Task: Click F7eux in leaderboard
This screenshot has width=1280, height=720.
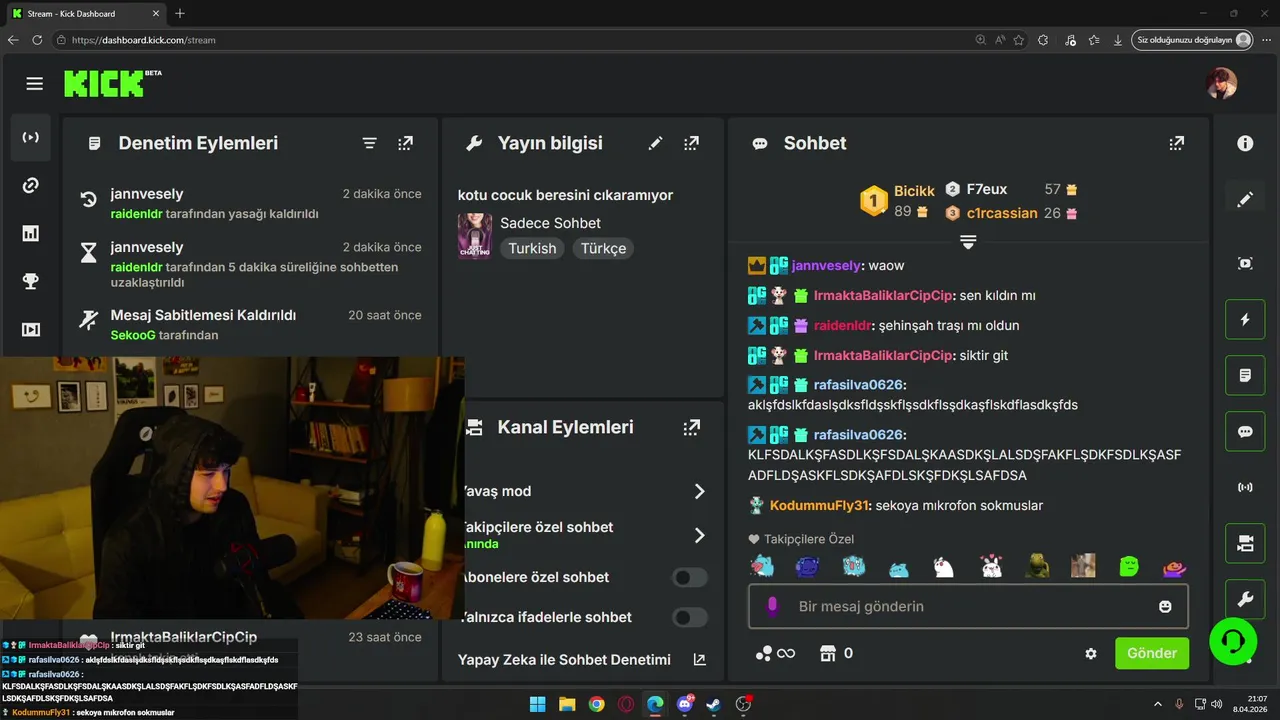Action: pyautogui.click(x=987, y=189)
